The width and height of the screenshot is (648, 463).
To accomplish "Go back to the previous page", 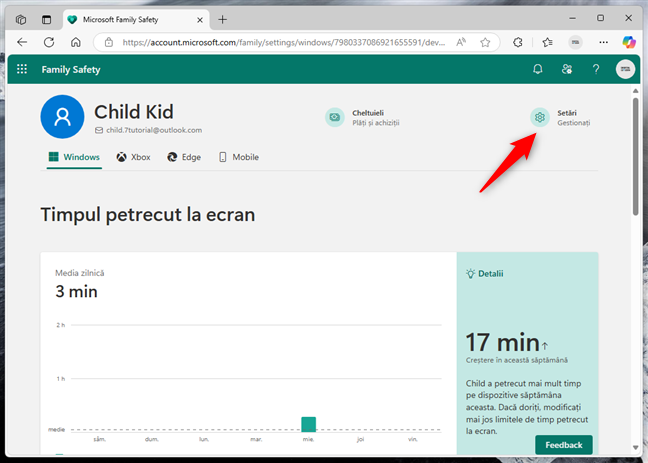I will tap(22, 42).
